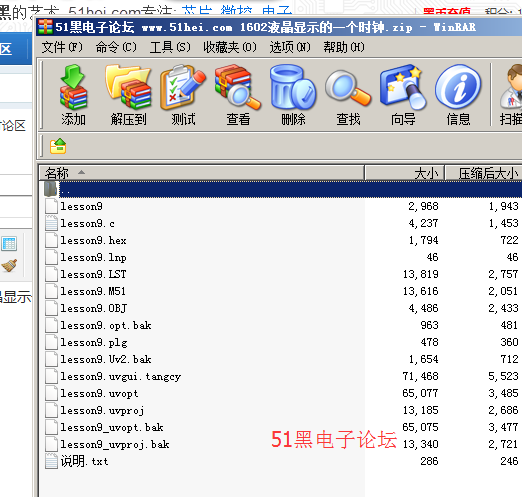
Task: Open the 命令(C) menu
Action: 116,47
